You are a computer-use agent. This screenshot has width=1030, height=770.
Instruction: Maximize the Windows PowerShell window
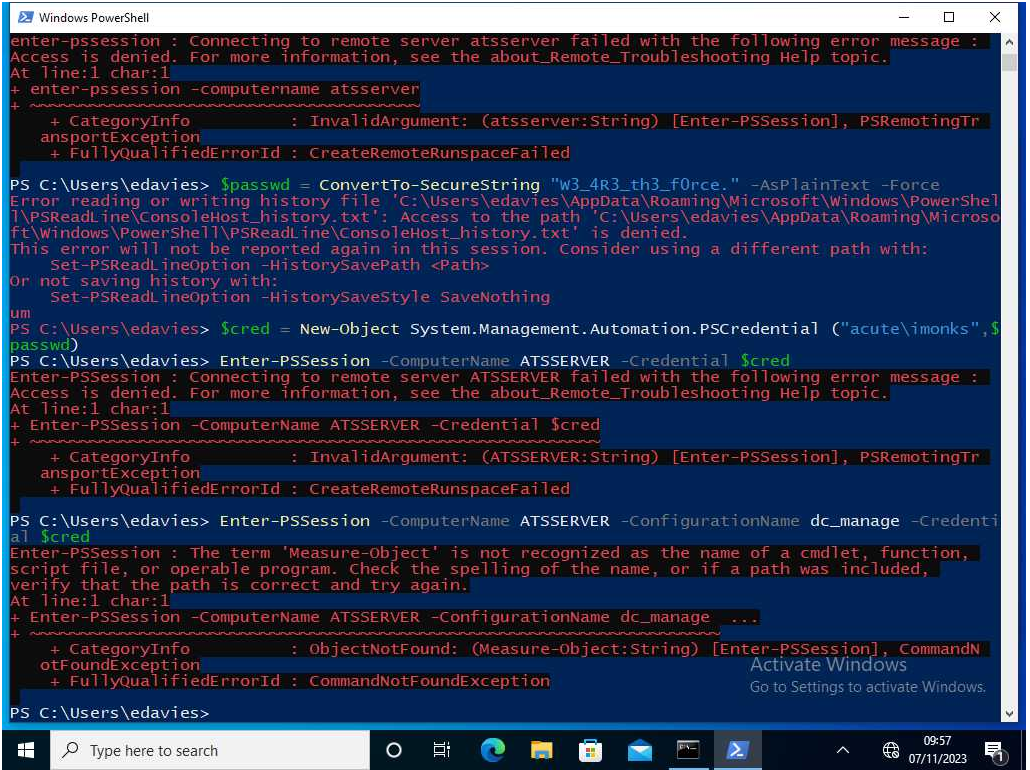tap(949, 17)
